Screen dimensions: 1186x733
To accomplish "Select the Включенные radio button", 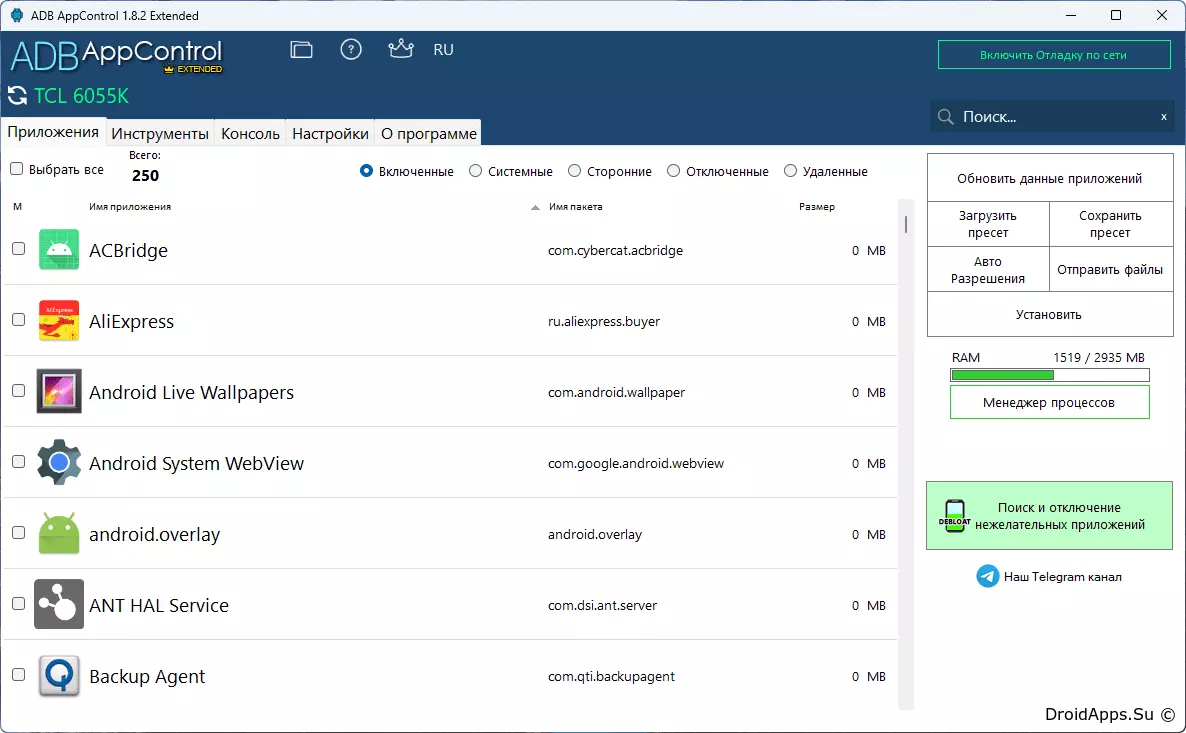I will click(366, 171).
